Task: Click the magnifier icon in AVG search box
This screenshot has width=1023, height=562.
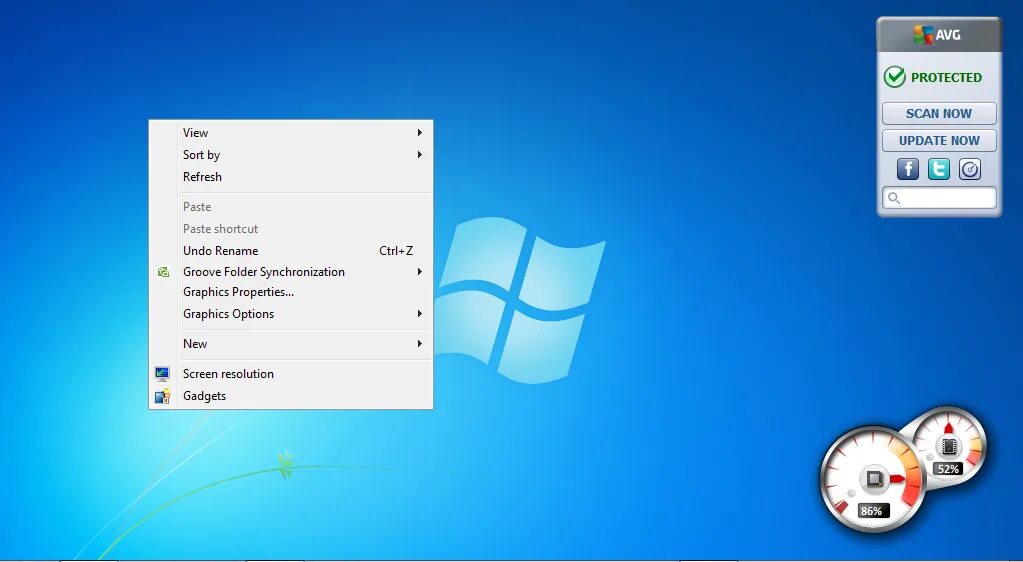Action: pyautogui.click(x=894, y=198)
